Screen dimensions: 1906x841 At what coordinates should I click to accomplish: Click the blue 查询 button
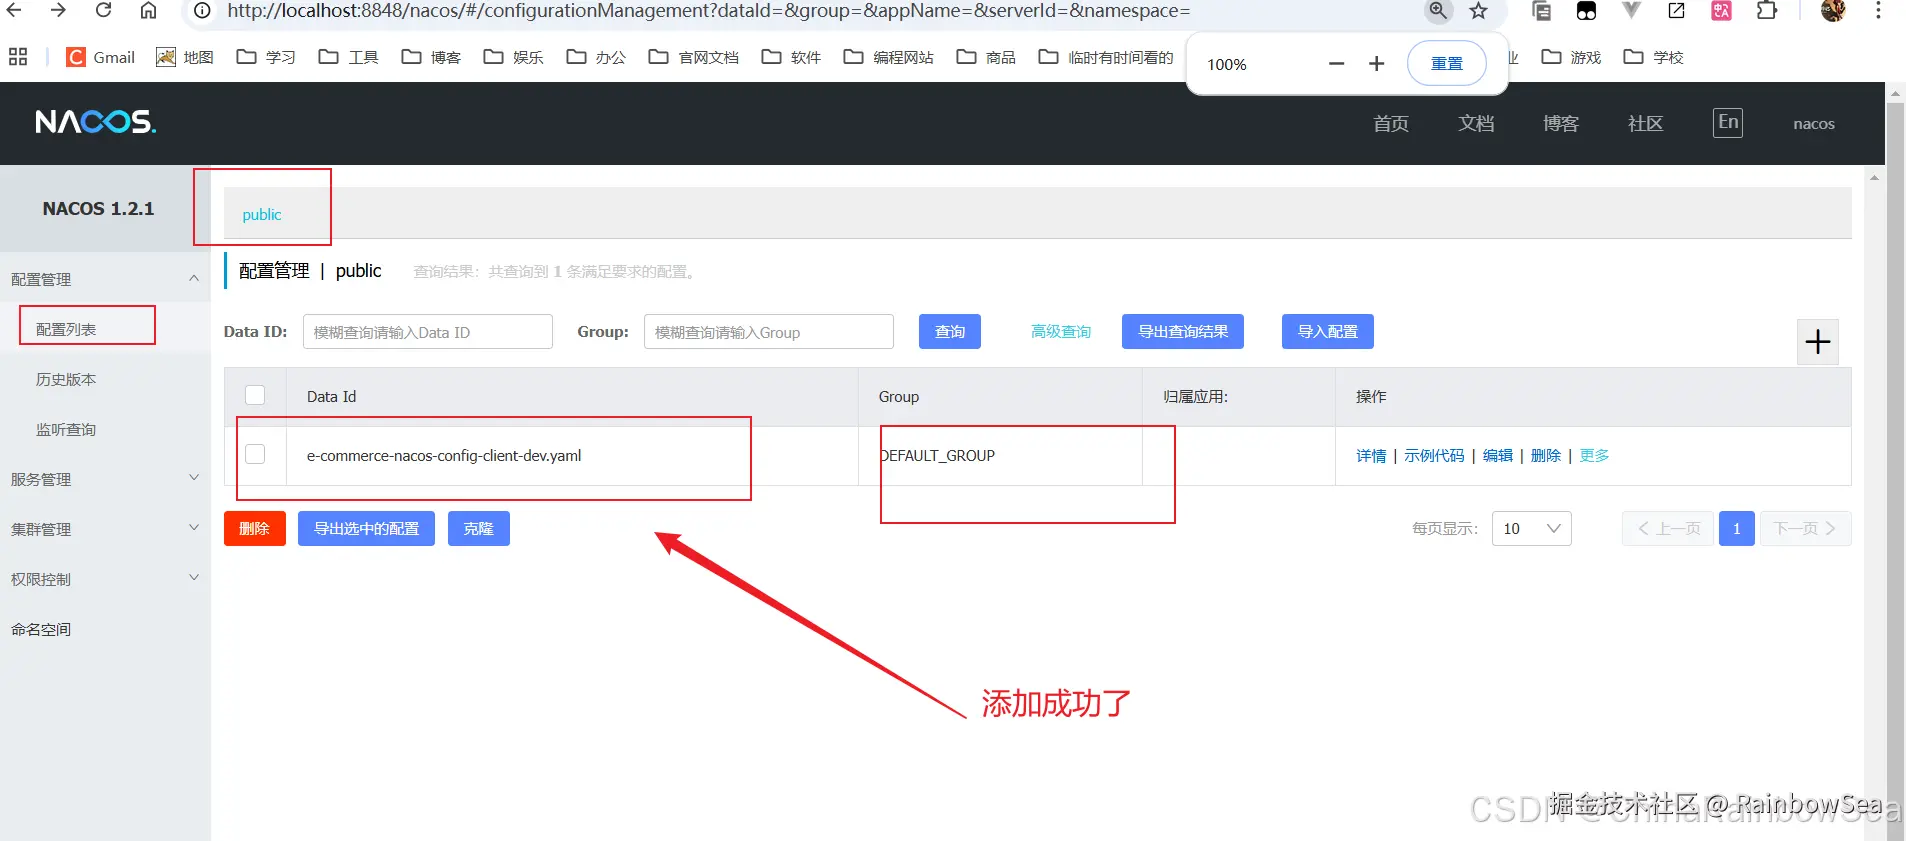click(x=950, y=332)
